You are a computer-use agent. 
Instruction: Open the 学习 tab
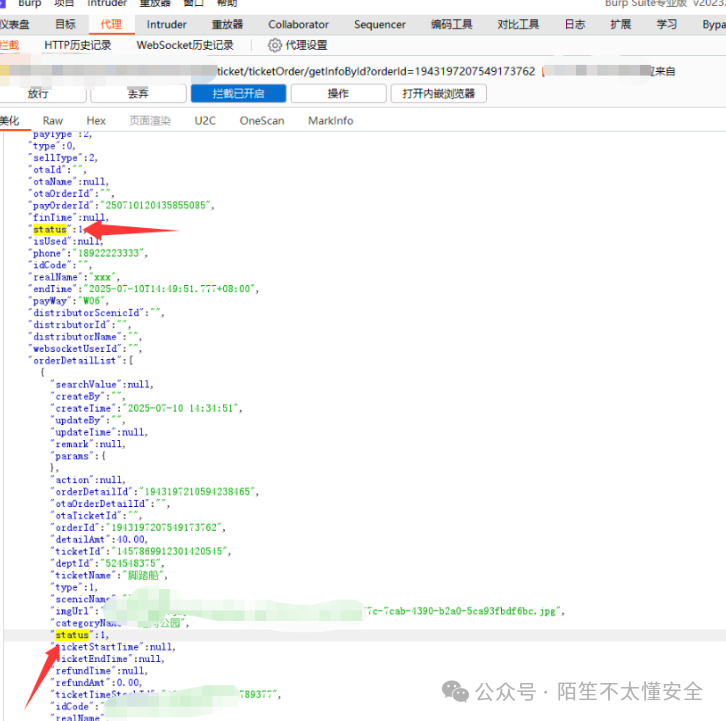667,25
